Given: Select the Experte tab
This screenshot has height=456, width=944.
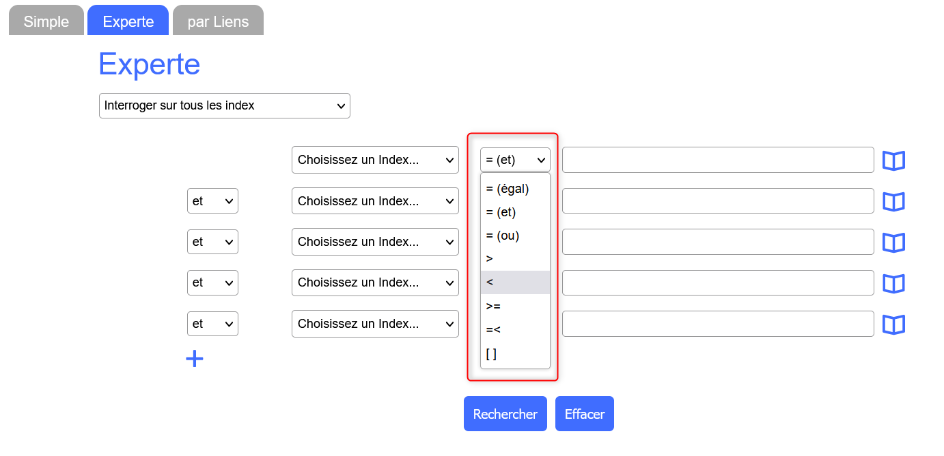Looking at the screenshot, I should (128, 21).
